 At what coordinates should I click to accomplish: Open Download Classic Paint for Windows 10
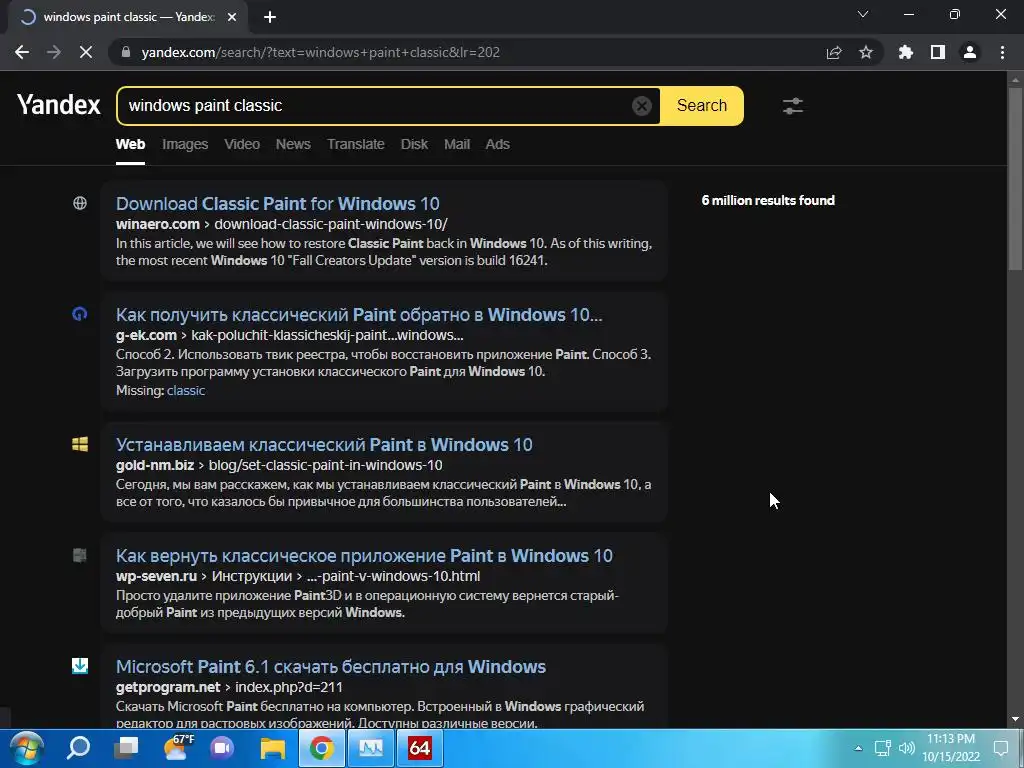[x=278, y=203]
